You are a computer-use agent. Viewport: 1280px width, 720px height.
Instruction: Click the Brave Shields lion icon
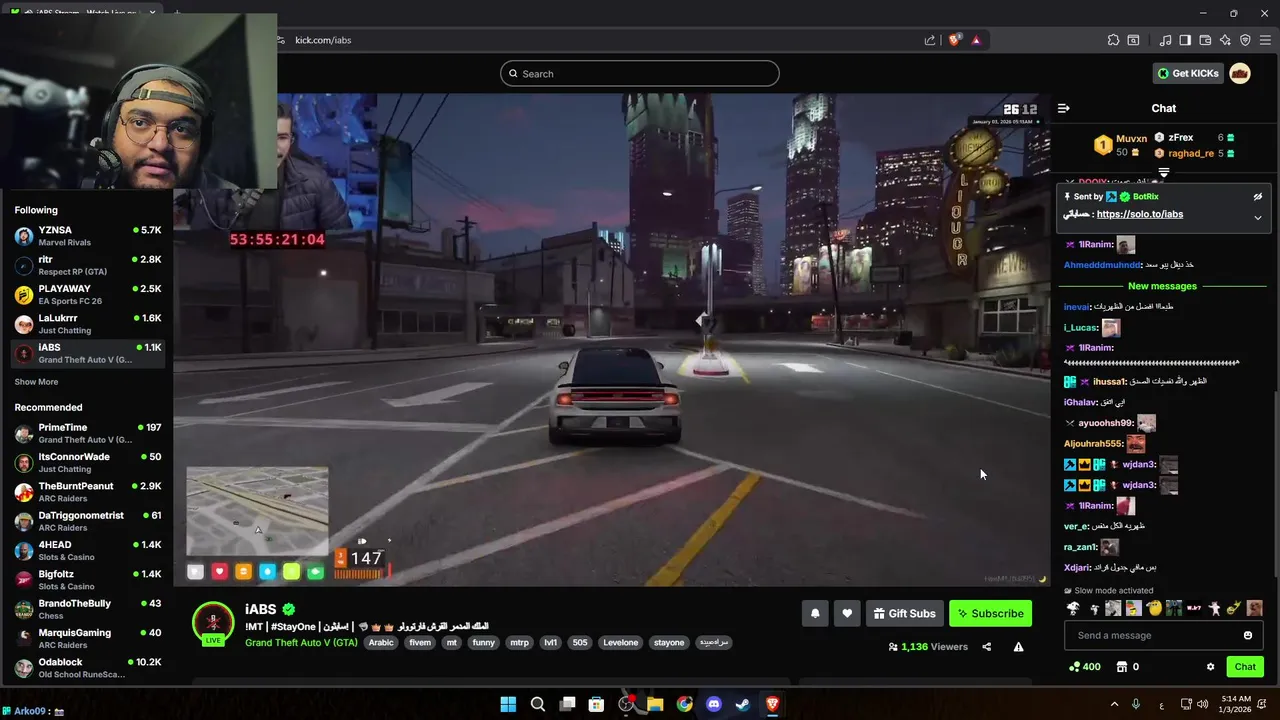point(954,40)
